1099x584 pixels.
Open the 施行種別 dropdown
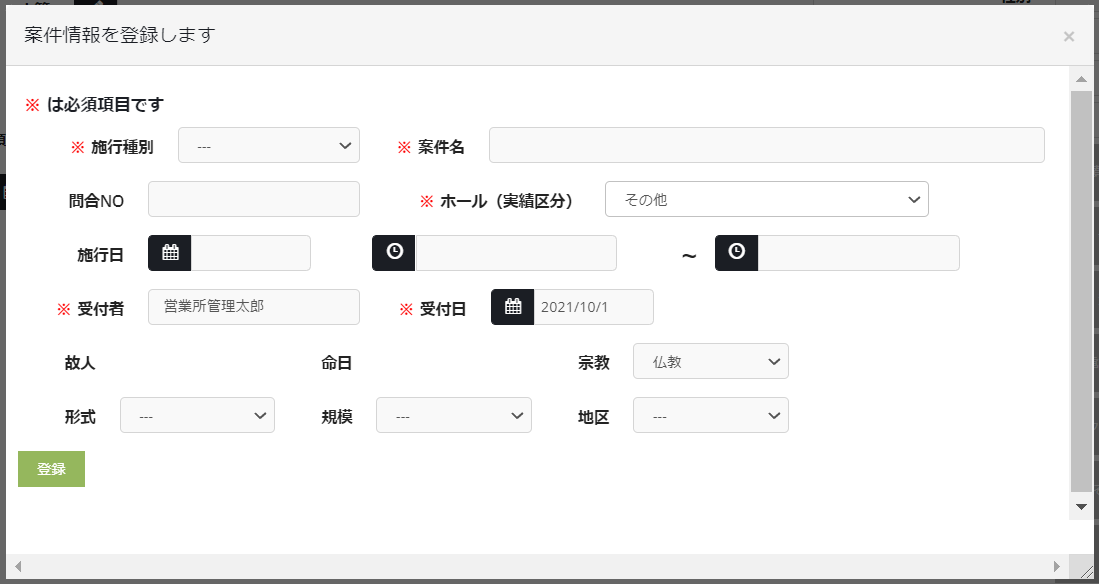click(268, 145)
